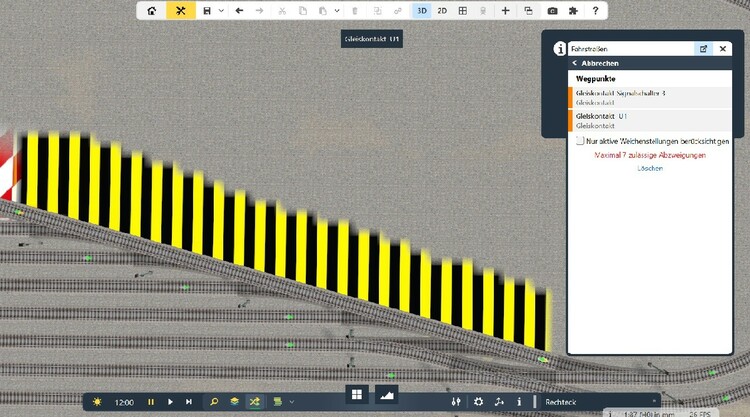The height and width of the screenshot is (417, 750).
Task: Switch to the 3D view
Action: [x=422, y=11]
